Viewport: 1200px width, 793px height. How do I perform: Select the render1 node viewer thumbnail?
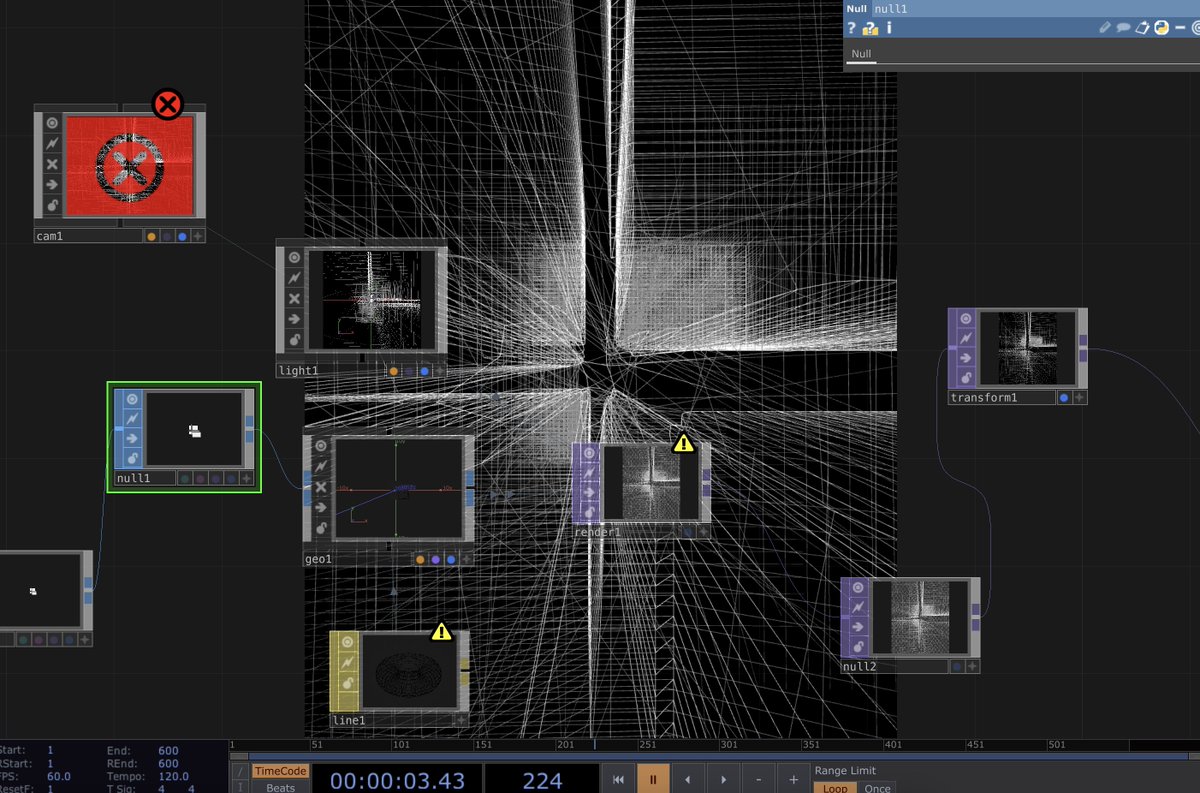tap(651, 483)
